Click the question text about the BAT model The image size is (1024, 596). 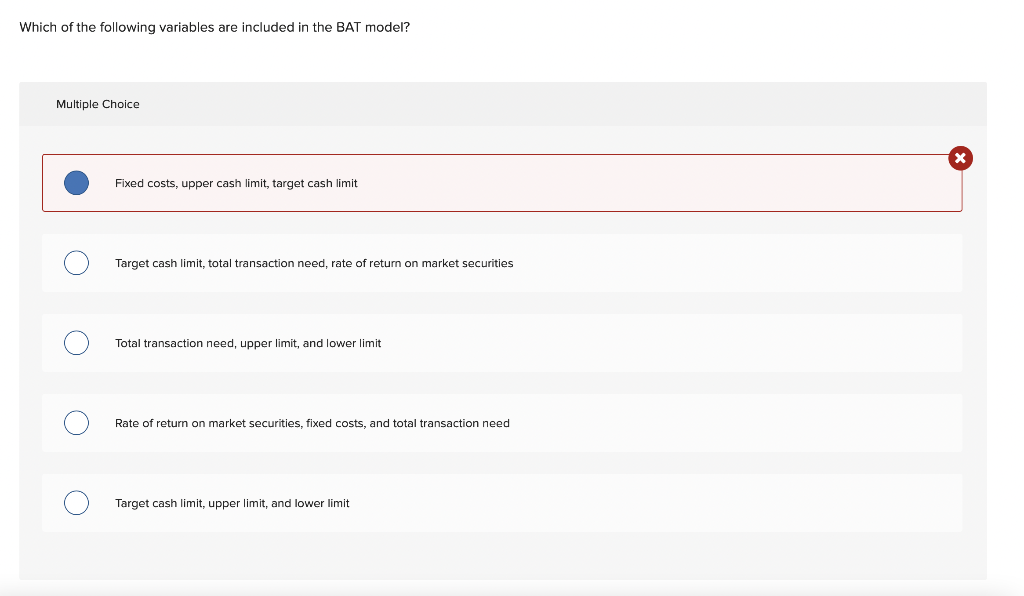(216, 27)
